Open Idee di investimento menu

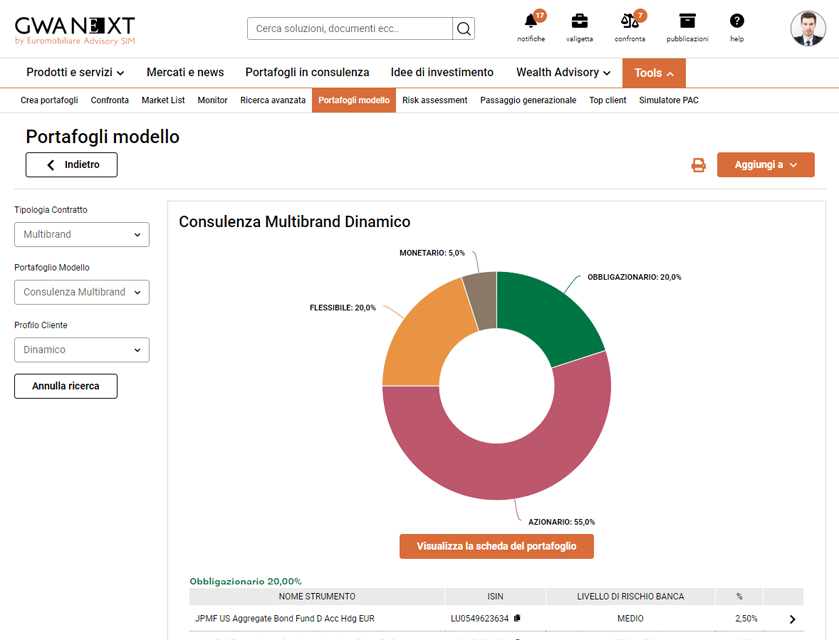coord(442,72)
